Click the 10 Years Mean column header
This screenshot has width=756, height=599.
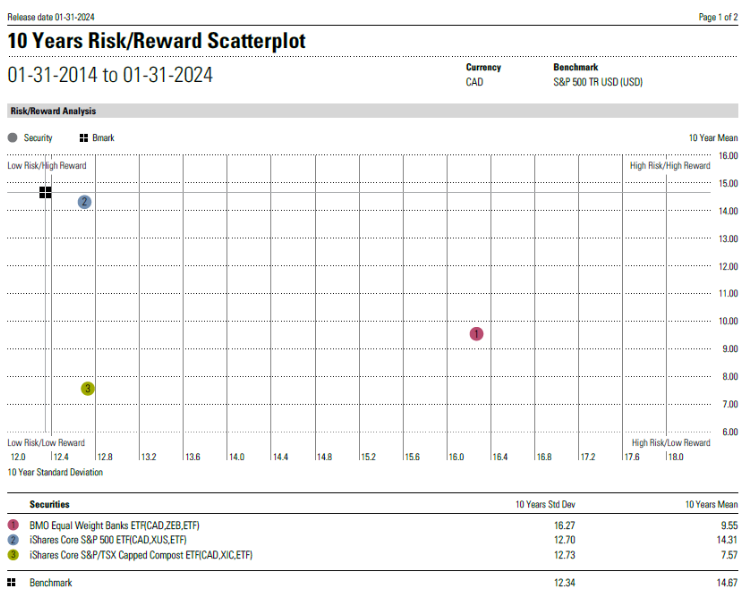711,505
